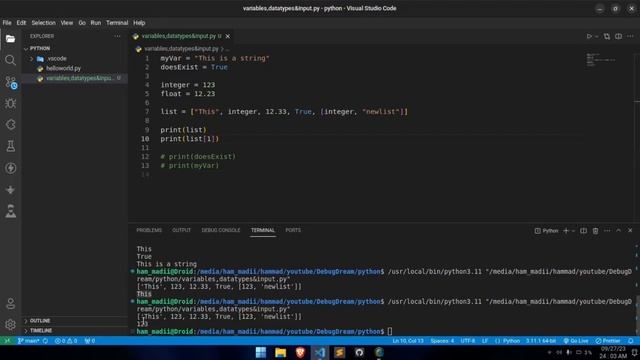Viewport: 640px width, 360px height.
Task: Open notifications bell in status bar
Action: point(631,341)
